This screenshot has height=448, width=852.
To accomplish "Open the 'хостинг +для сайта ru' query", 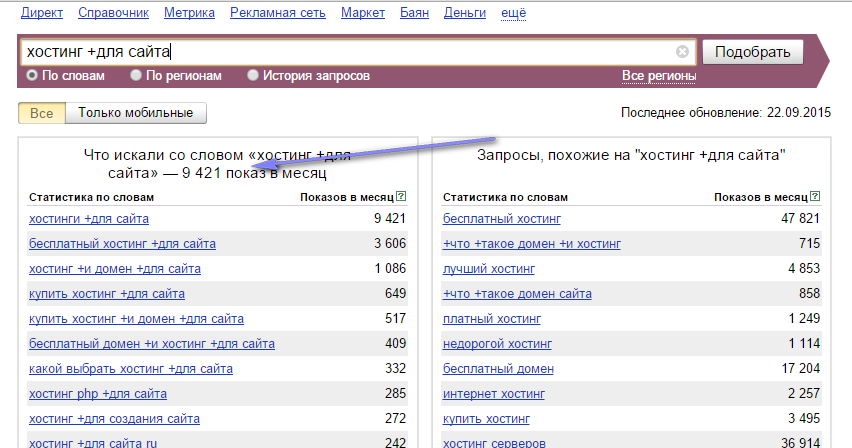I will tap(93, 443).
